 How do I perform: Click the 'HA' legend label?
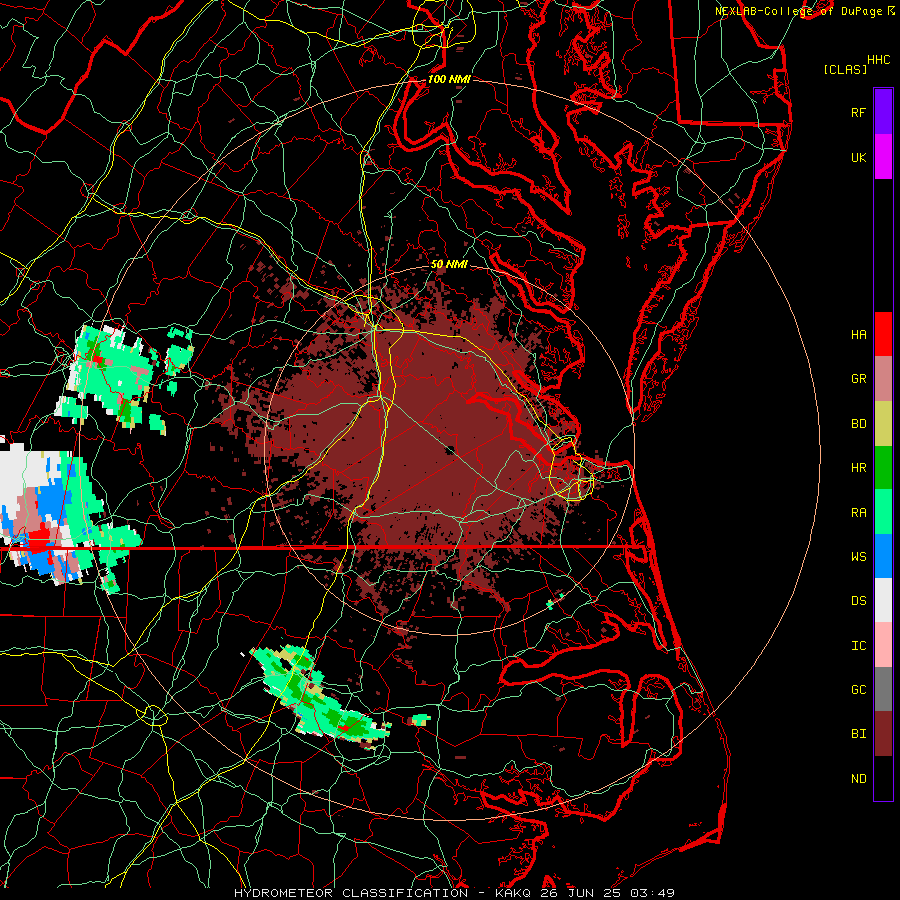click(858, 334)
